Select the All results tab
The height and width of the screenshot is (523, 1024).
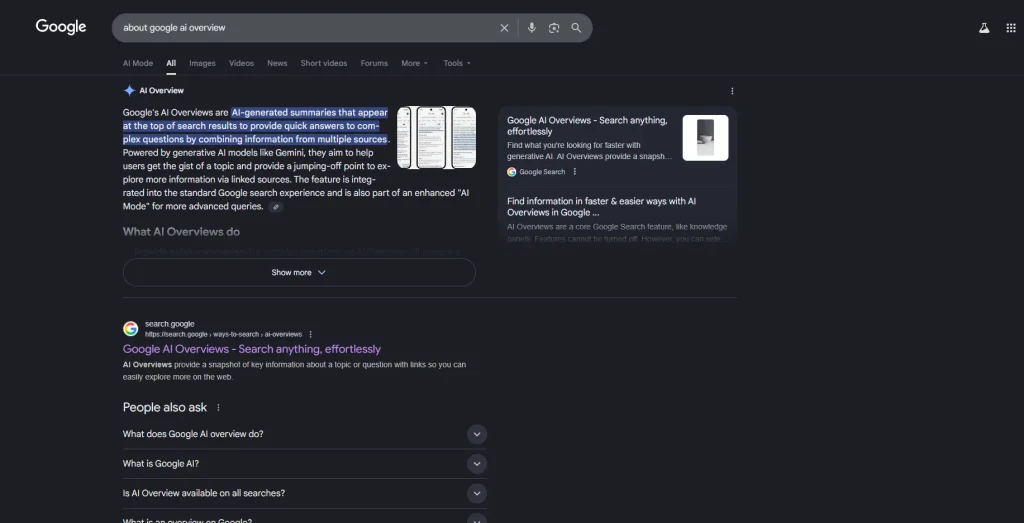coord(171,63)
